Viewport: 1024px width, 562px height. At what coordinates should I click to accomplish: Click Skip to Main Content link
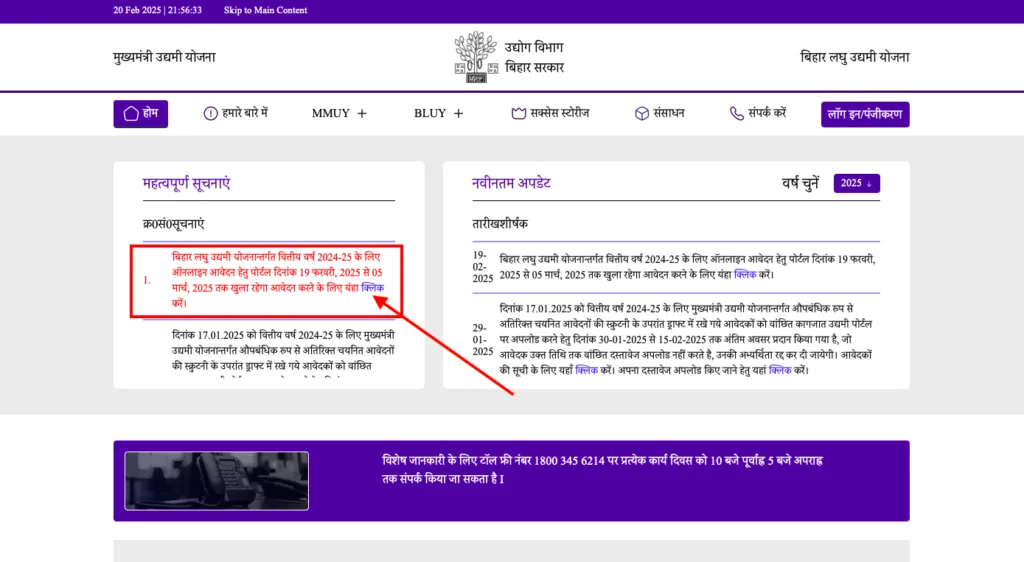[265, 10]
